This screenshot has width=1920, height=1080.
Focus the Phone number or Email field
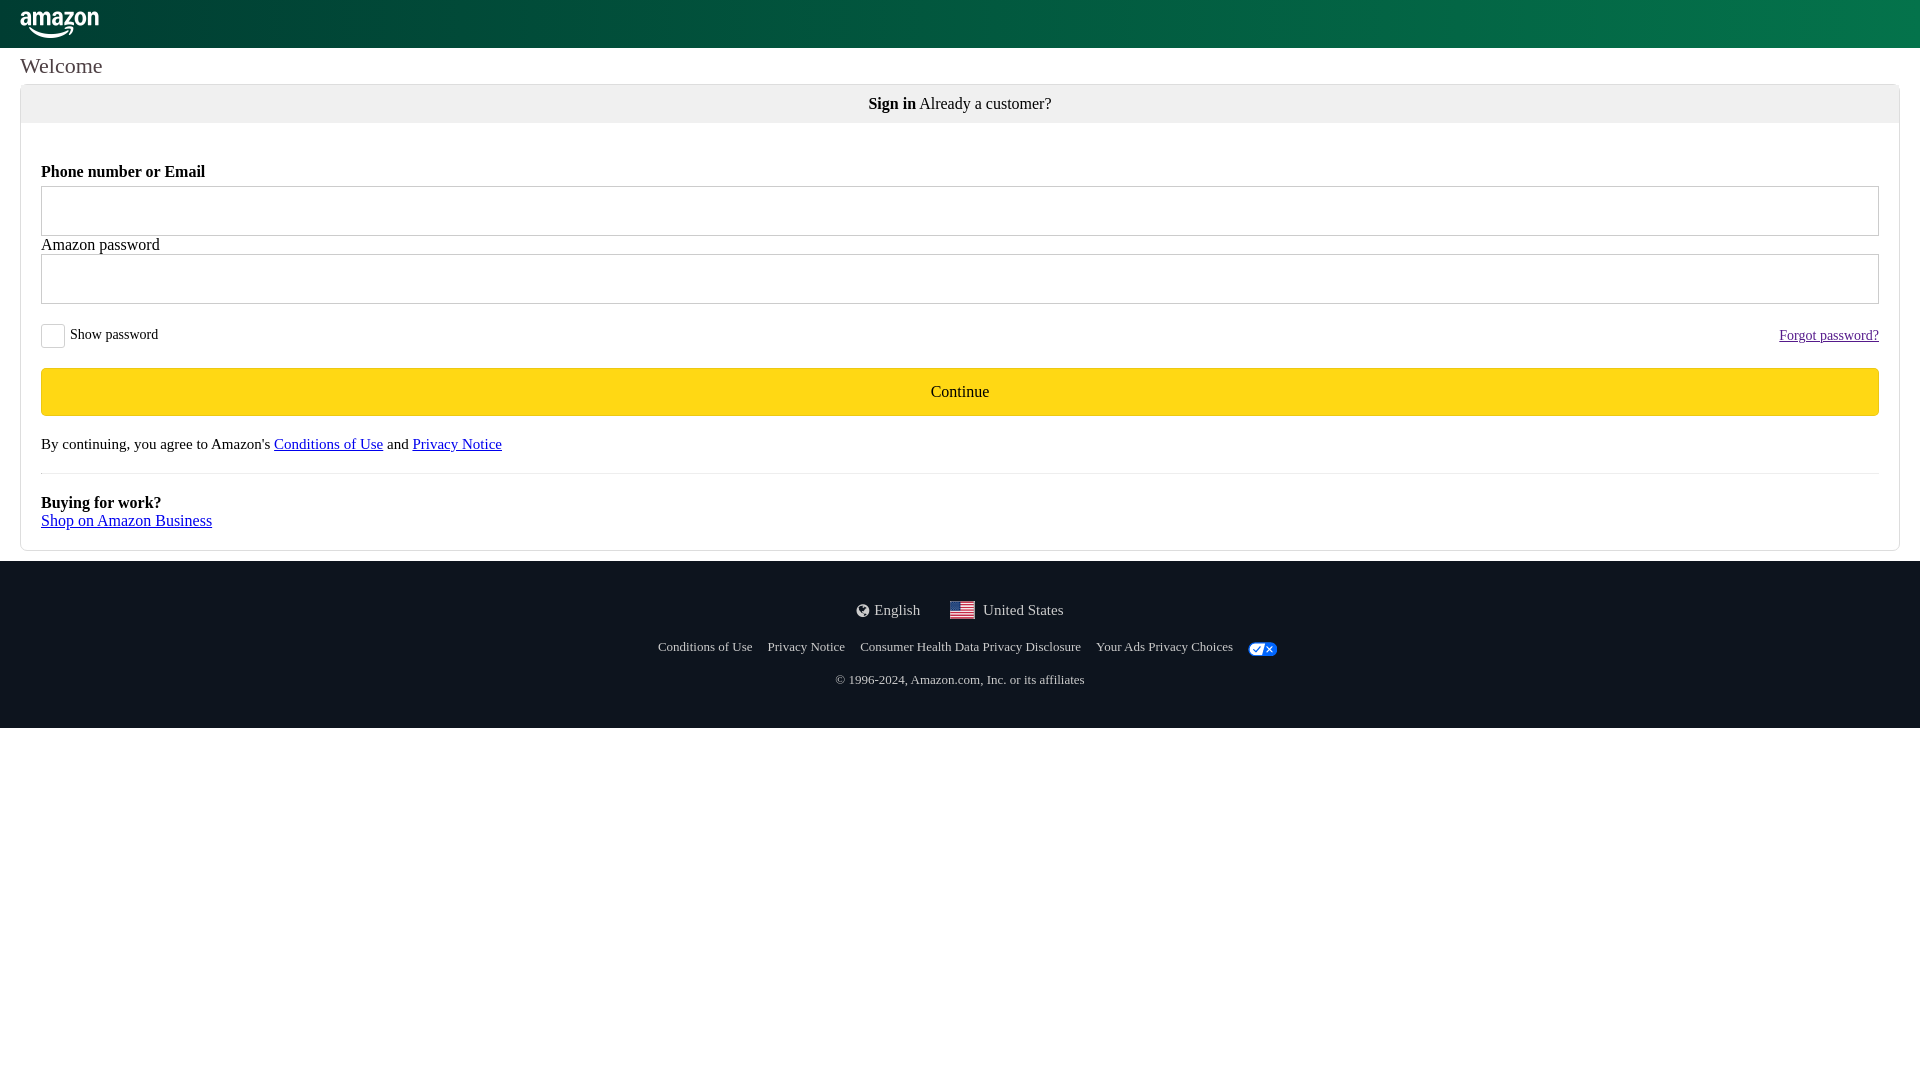960,211
